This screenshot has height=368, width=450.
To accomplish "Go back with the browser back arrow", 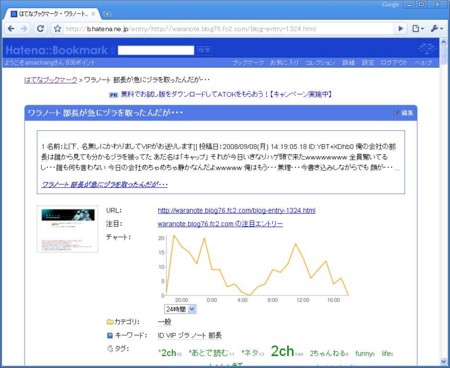I will [x=11, y=29].
